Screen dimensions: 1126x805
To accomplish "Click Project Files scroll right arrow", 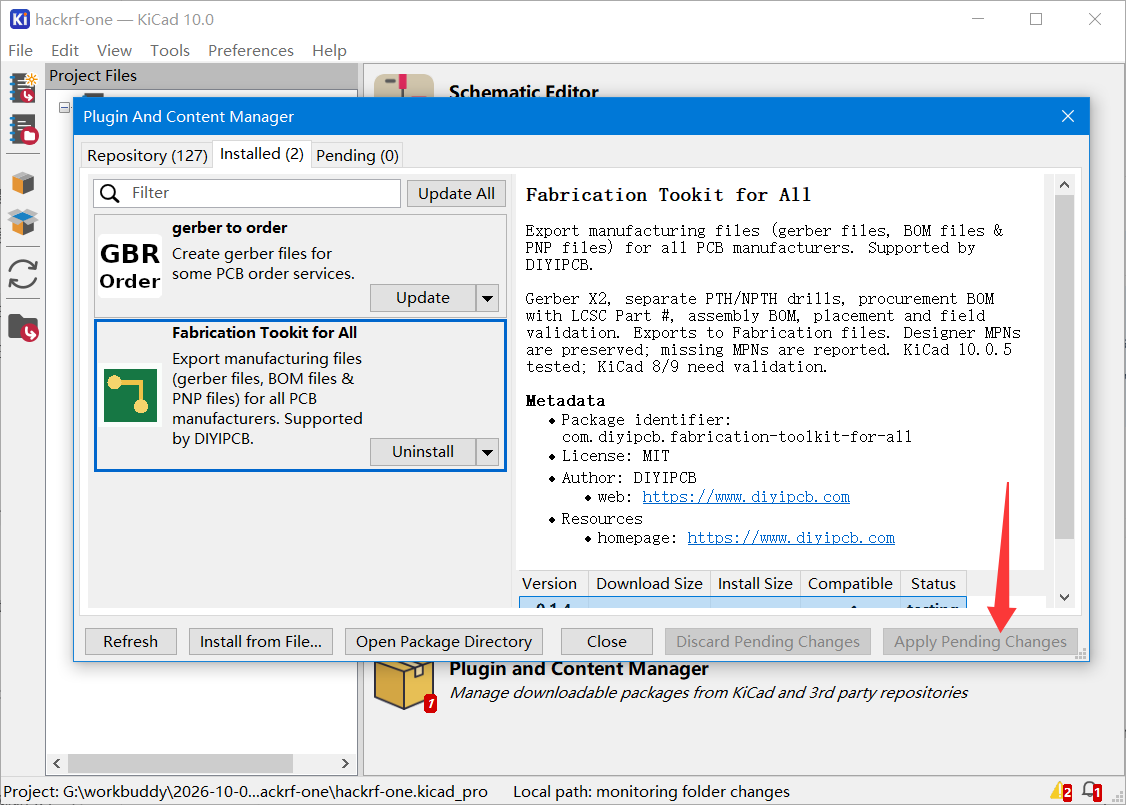I will pos(345,763).
